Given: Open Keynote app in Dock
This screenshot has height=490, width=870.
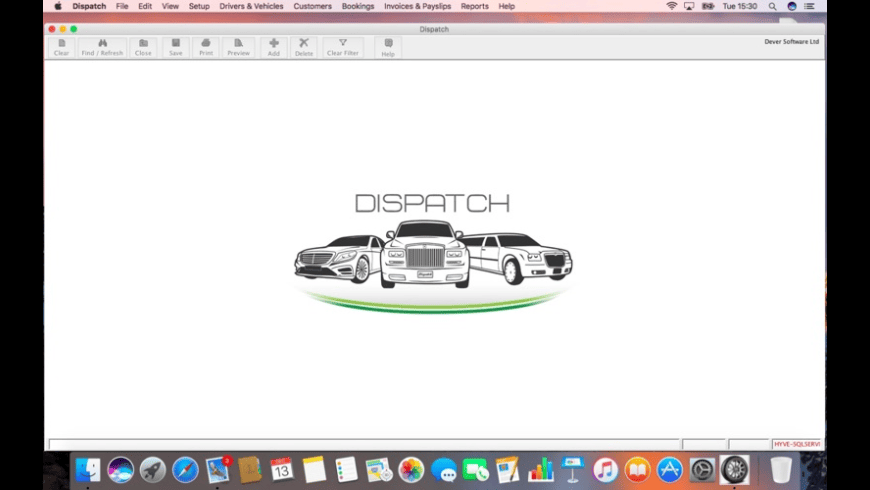Looking at the screenshot, I should [573, 470].
